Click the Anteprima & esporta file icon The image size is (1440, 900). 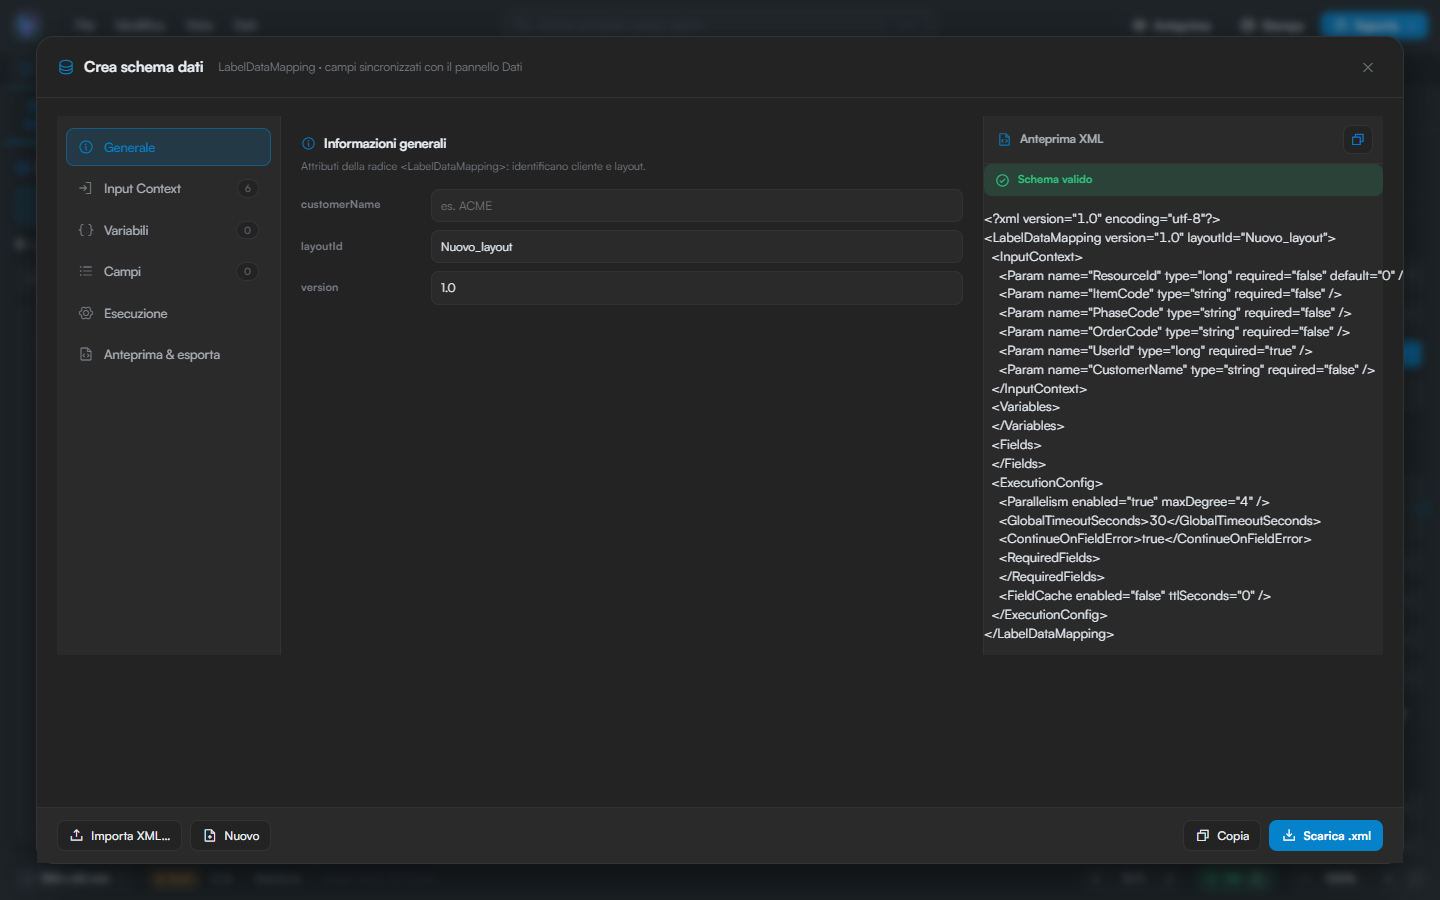click(86, 354)
